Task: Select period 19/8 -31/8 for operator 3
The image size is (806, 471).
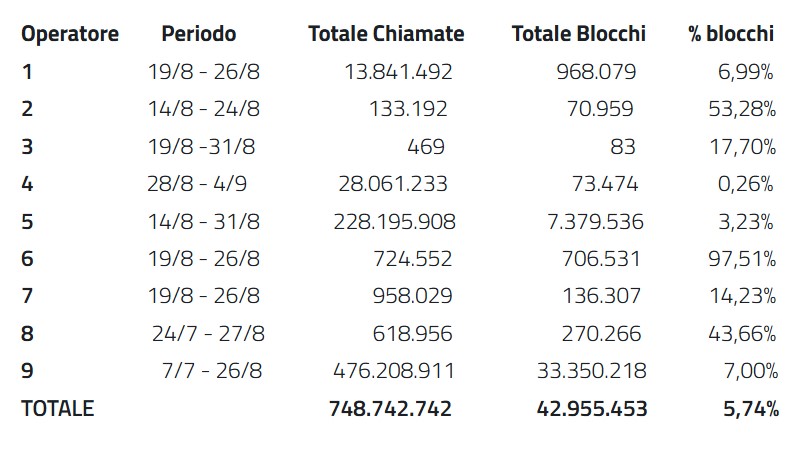Action: 201,146
